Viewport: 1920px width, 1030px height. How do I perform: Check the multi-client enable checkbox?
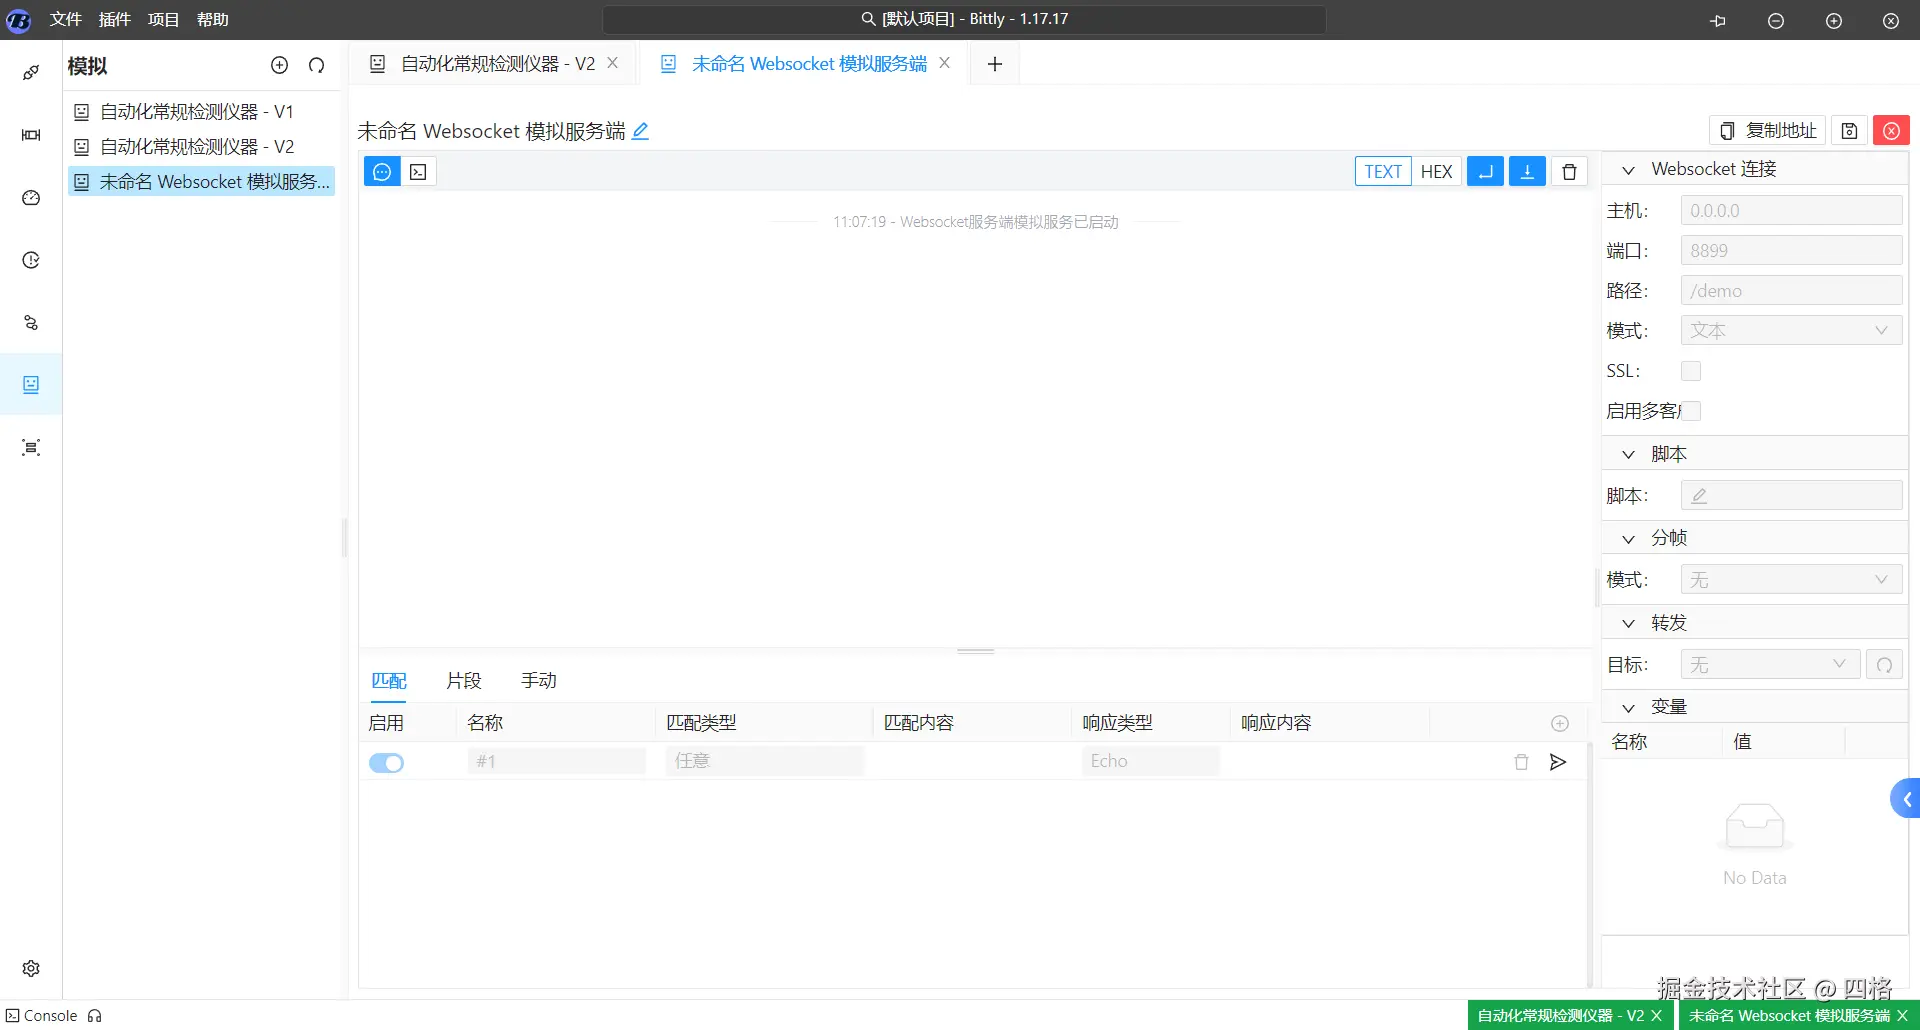(1691, 411)
